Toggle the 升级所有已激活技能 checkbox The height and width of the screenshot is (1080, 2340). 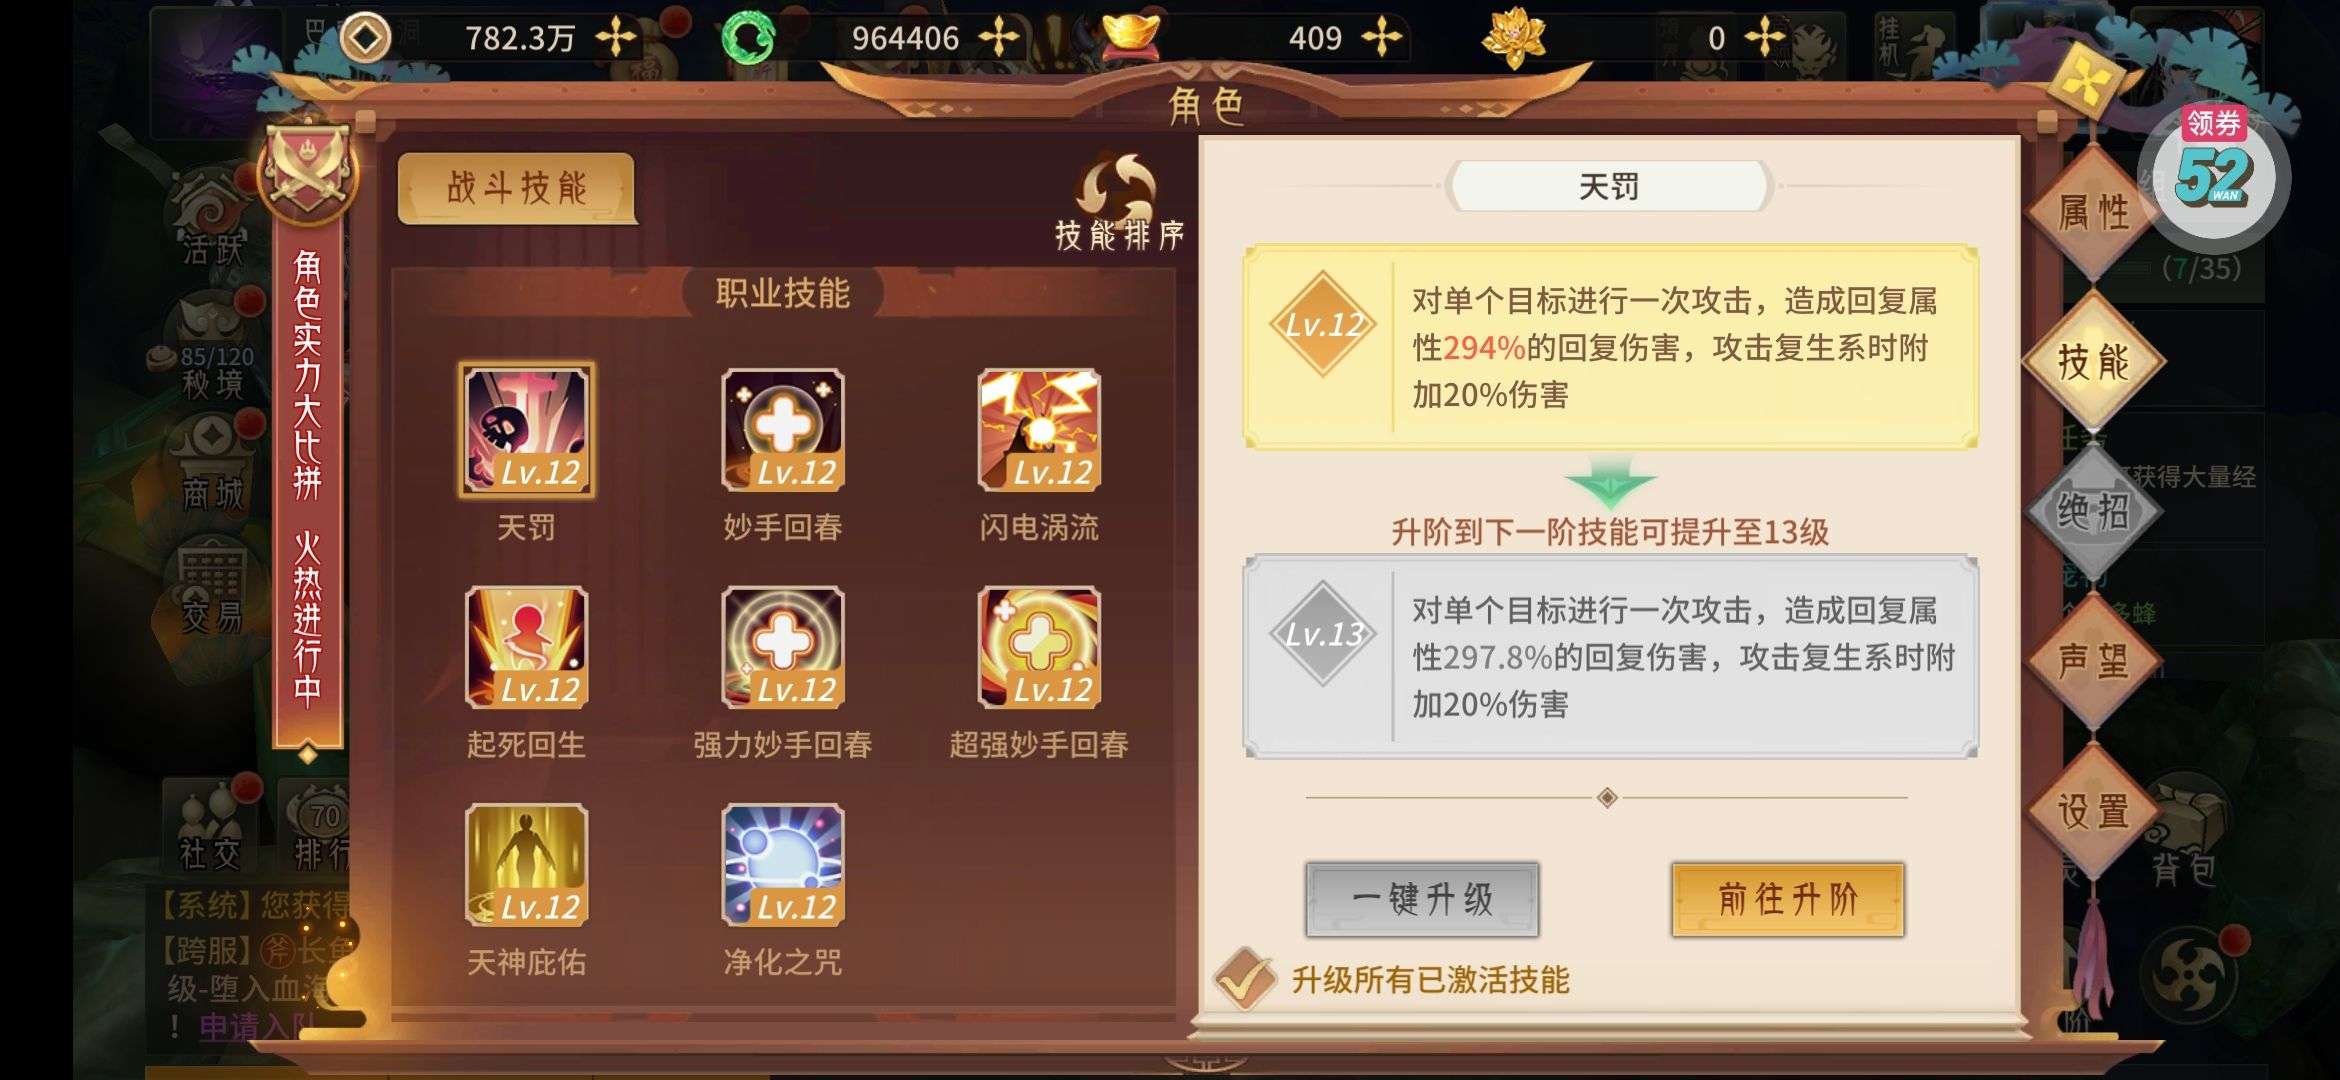coord(1244,978)
